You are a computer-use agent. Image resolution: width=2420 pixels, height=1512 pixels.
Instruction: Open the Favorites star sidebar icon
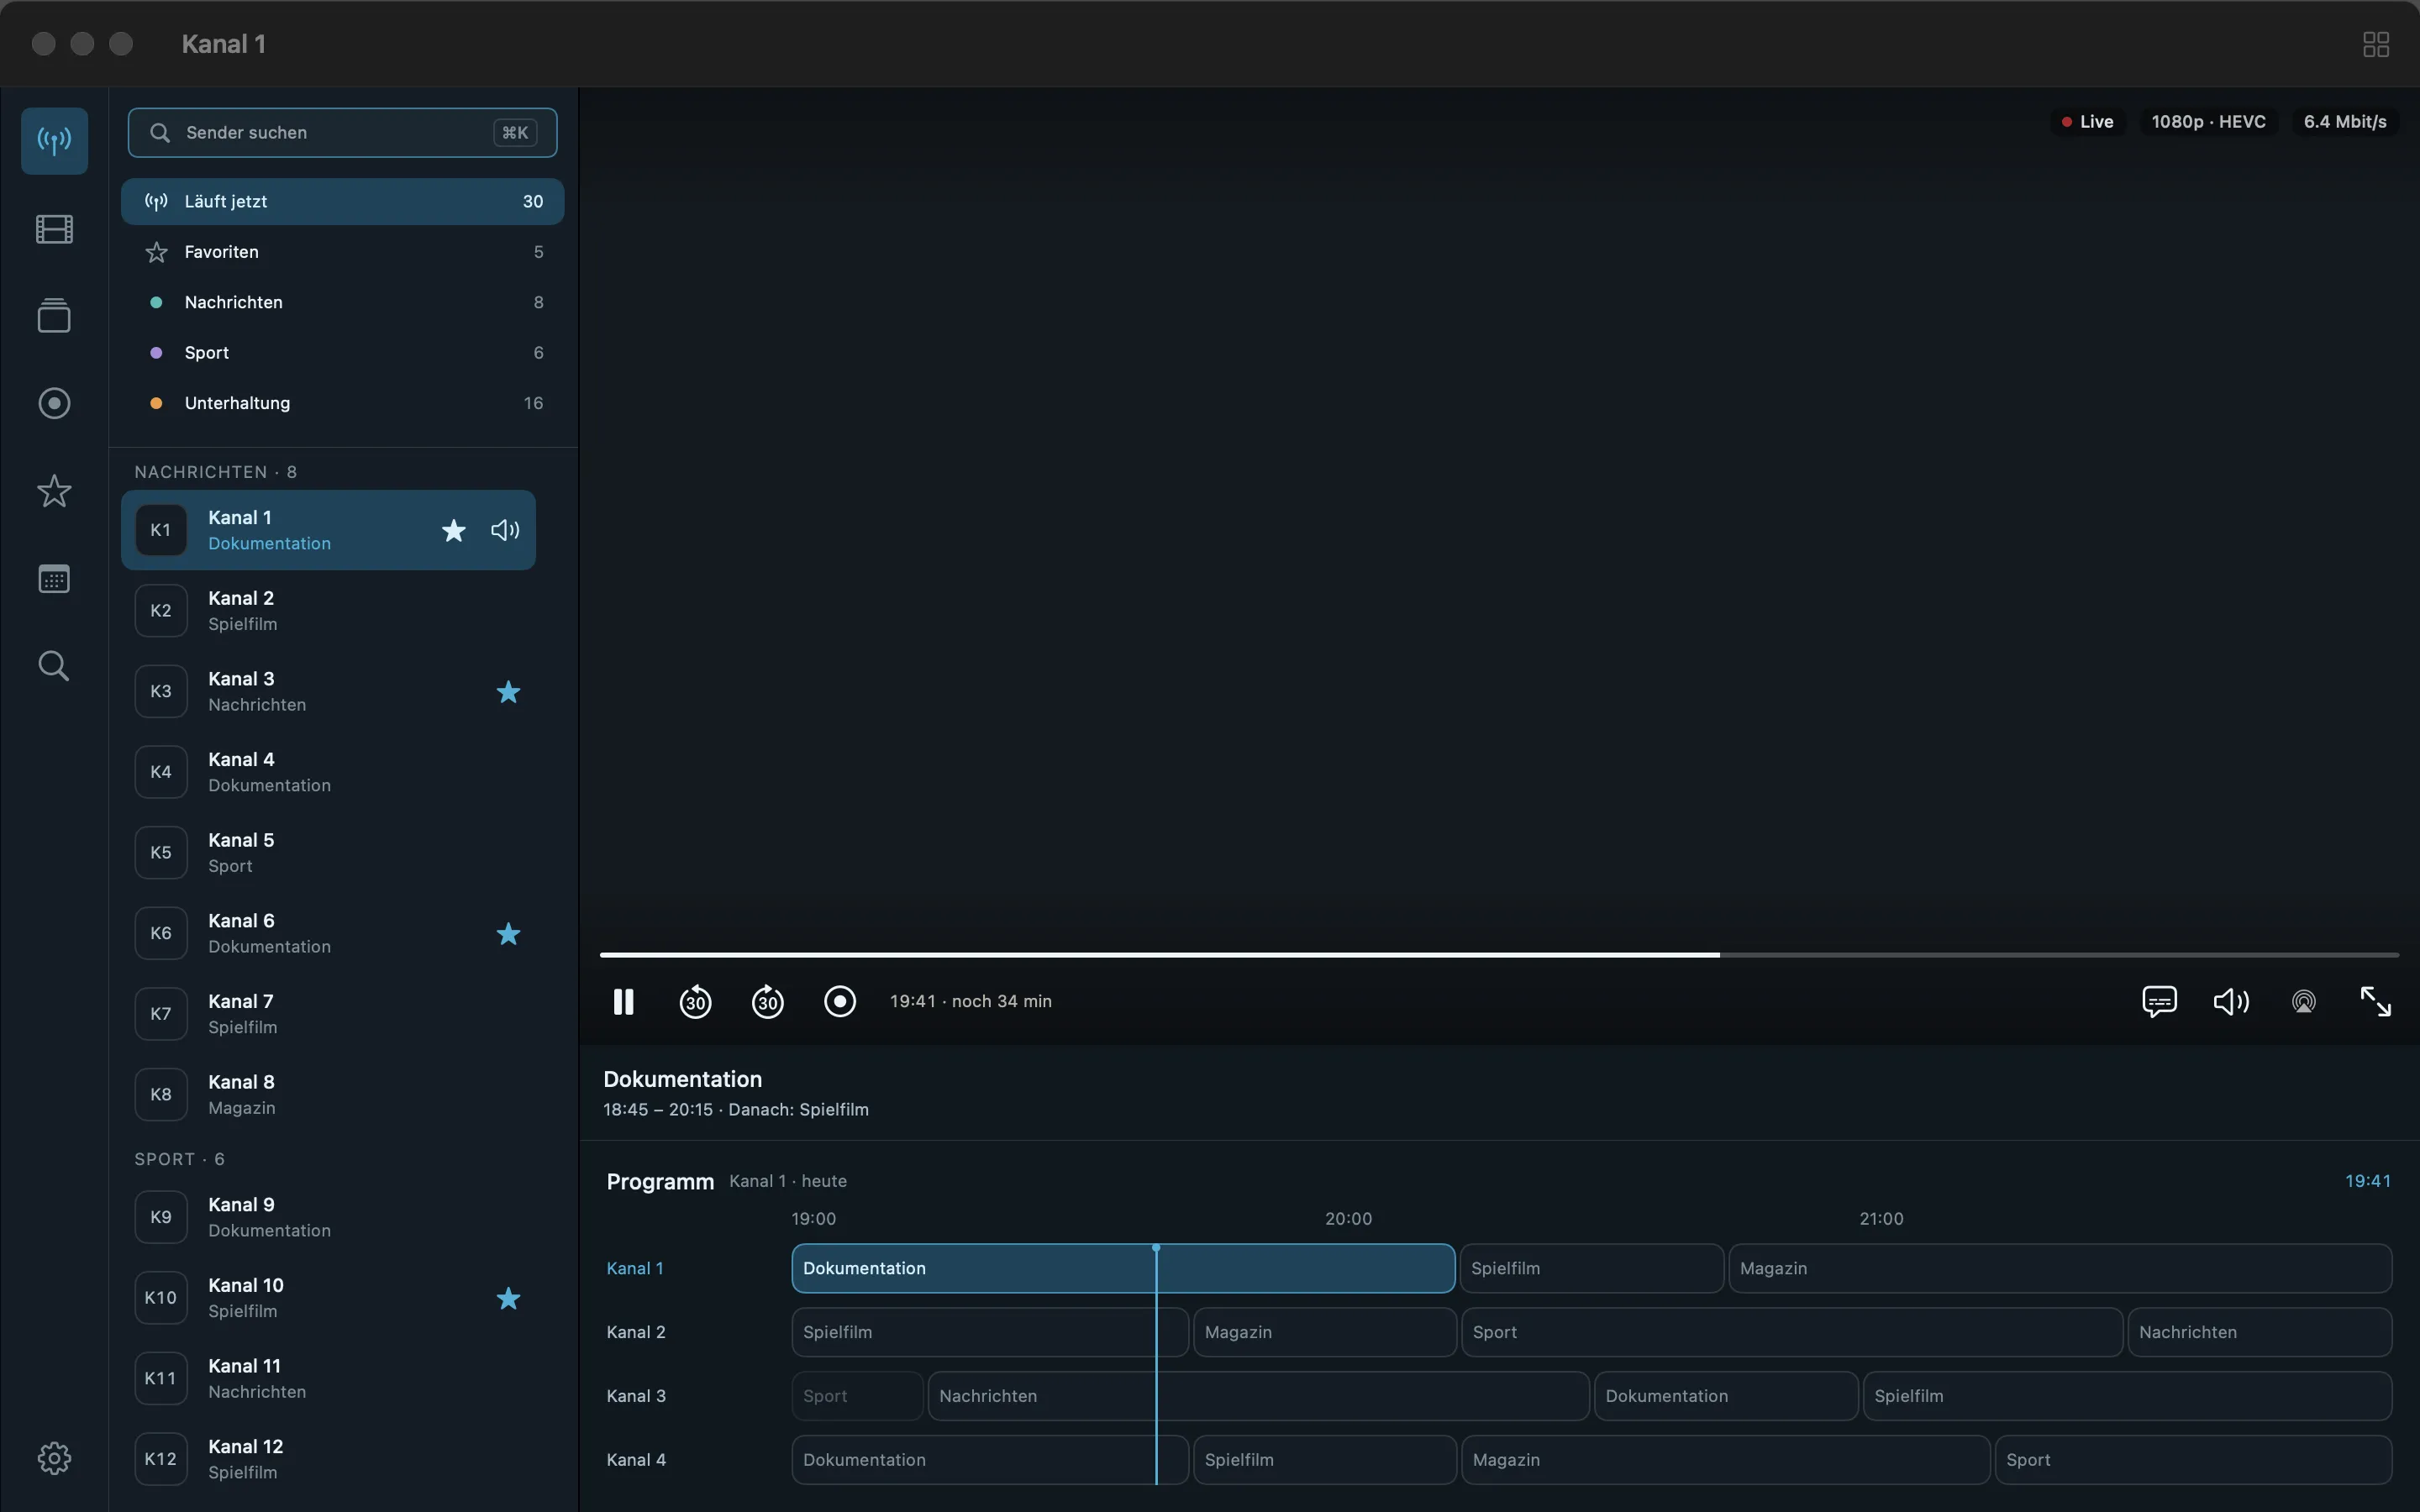(x=54, y=491)
